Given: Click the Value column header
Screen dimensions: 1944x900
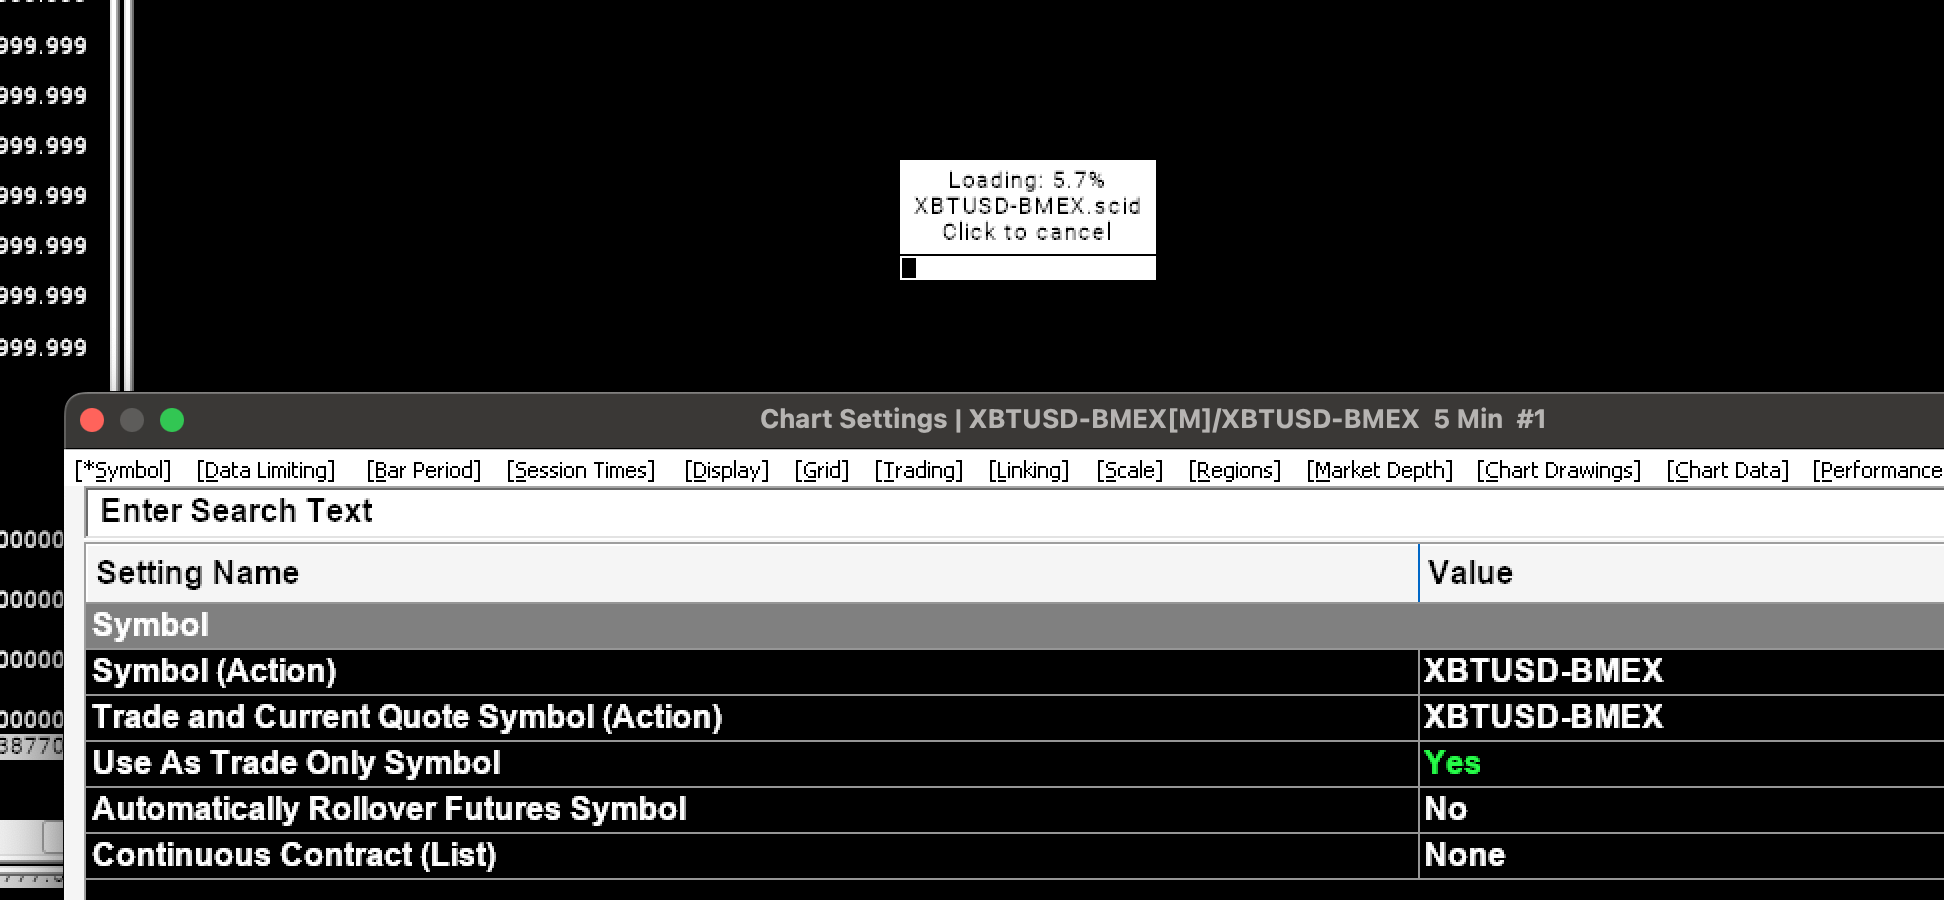Looking at the screenshot, I should pyautogui.click(x=1682, y=573).
